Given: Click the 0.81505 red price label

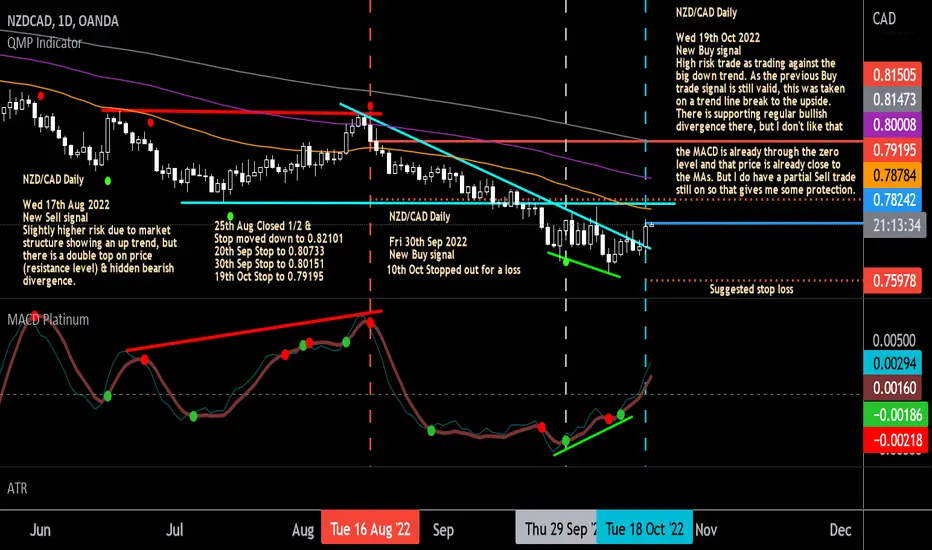Looking at the screenshot, I should coord(894,75).
